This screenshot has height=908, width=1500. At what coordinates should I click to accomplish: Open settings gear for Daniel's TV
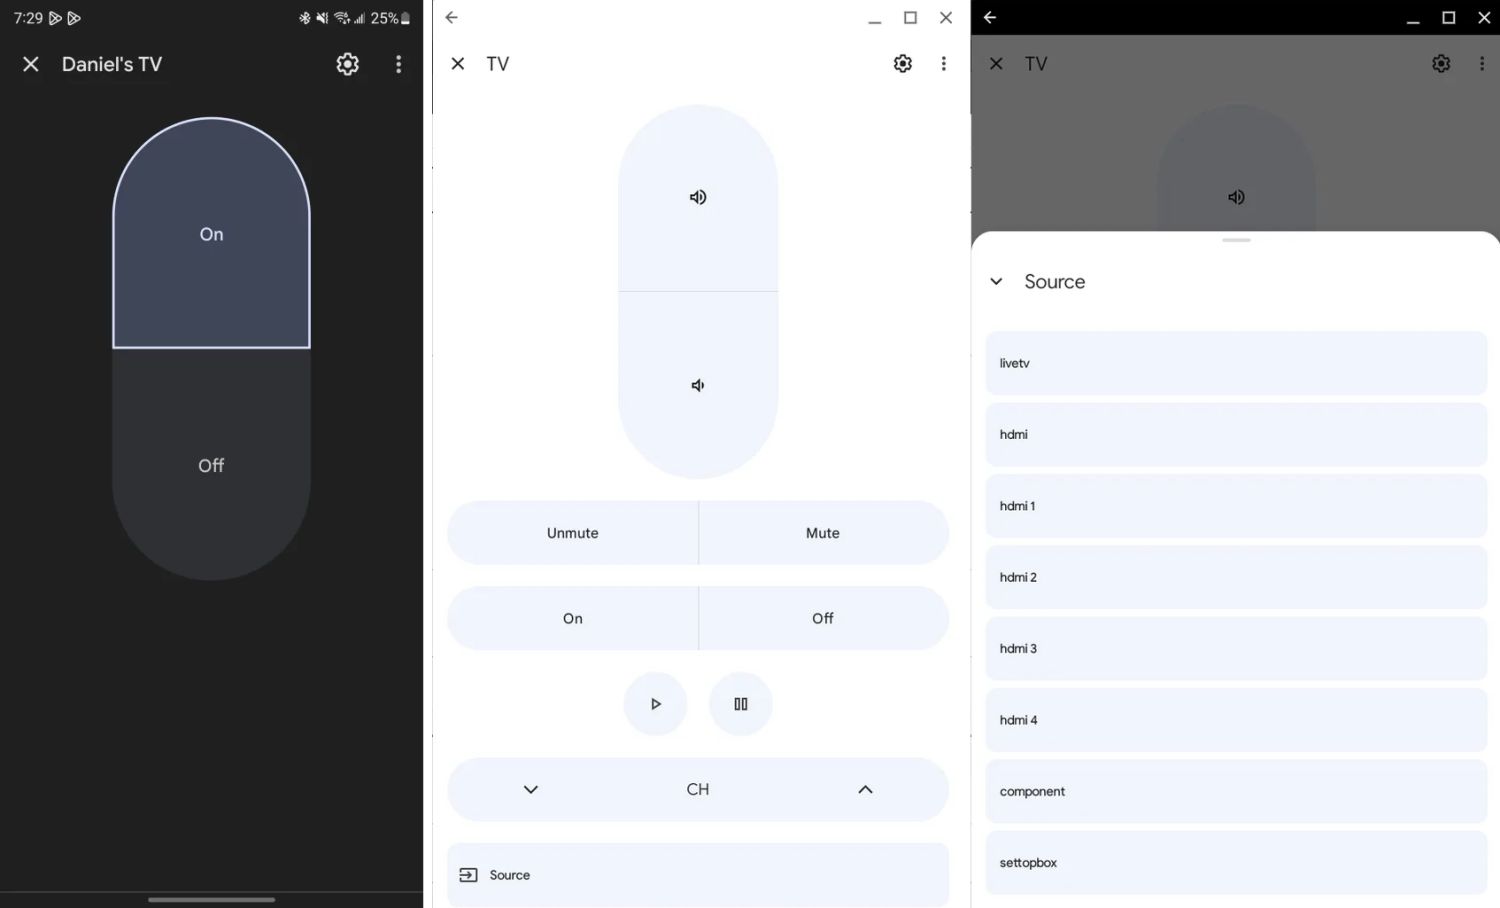tap(347, 64)
